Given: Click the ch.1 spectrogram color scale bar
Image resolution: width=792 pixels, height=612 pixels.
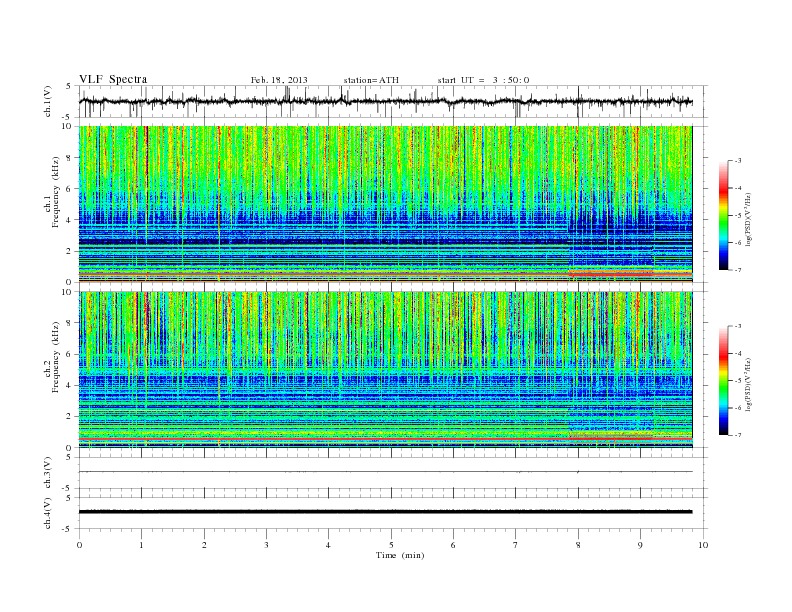Looking at the screenshot, I should (723, 216).
